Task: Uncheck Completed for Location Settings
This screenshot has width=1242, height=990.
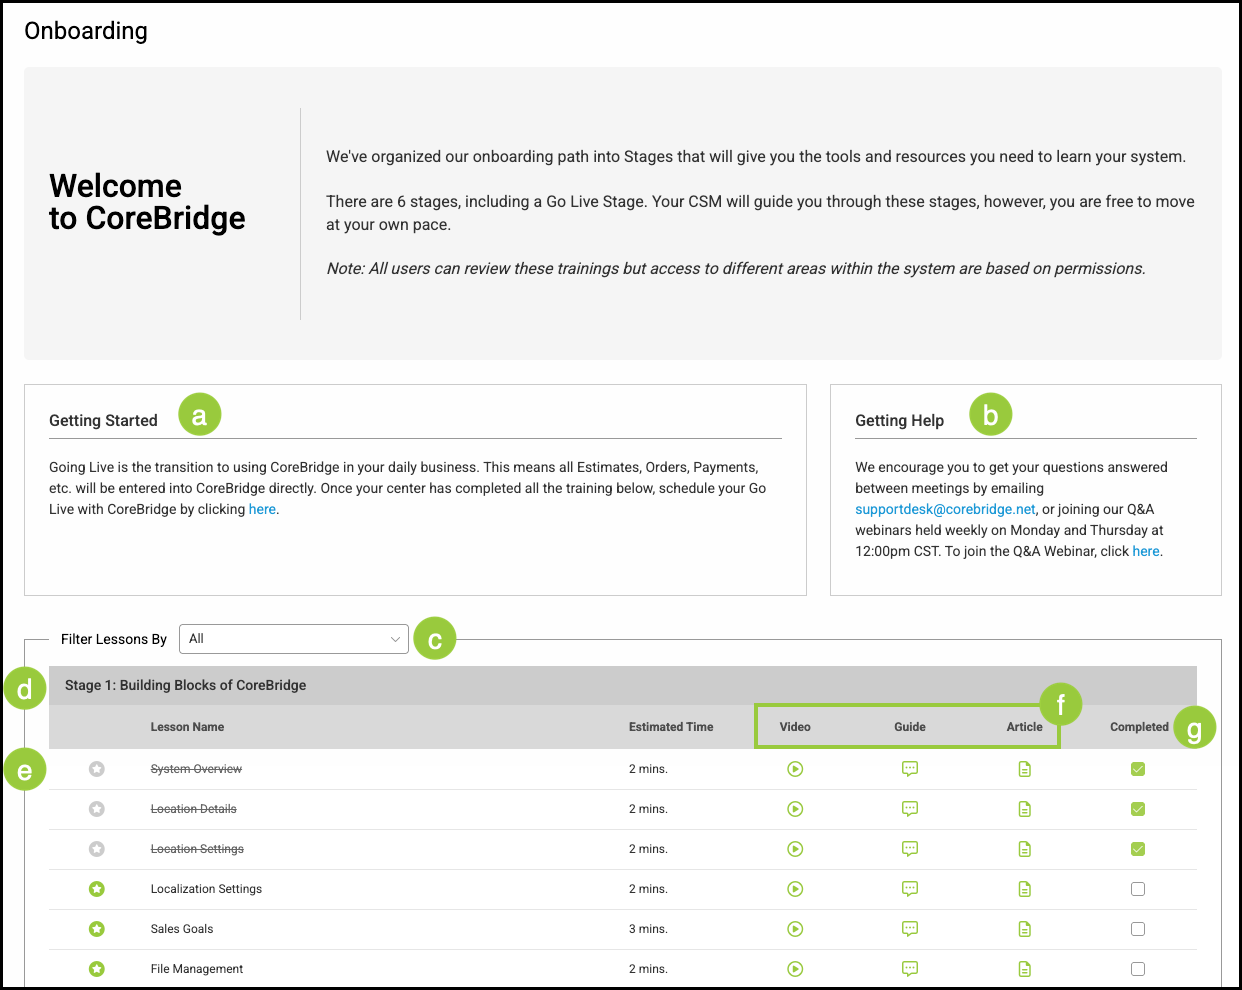Action: coord(1138,849)
